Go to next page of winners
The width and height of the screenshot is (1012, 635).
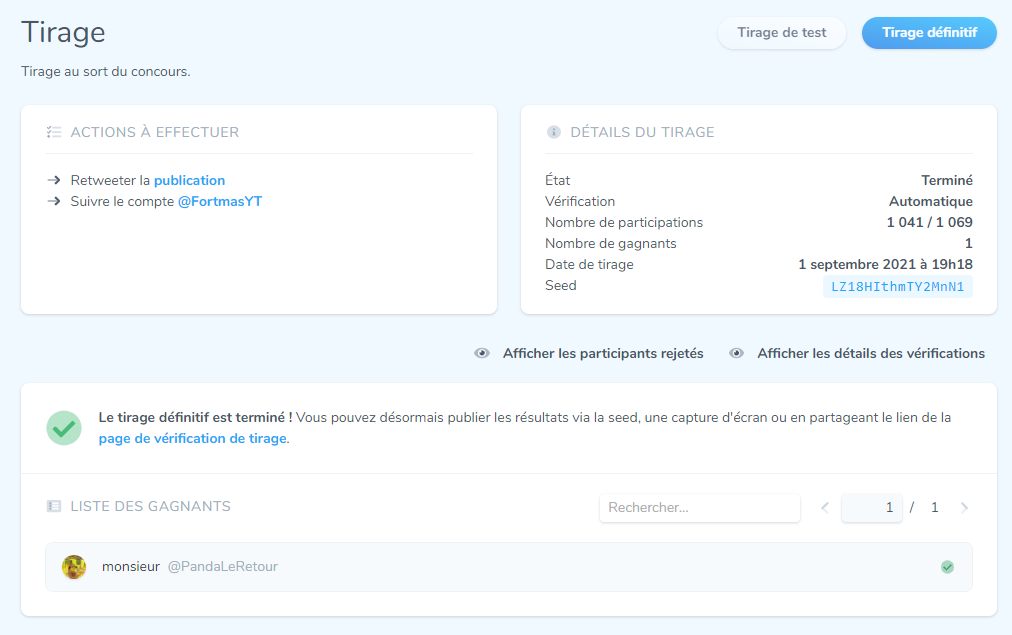click(964, 508)
